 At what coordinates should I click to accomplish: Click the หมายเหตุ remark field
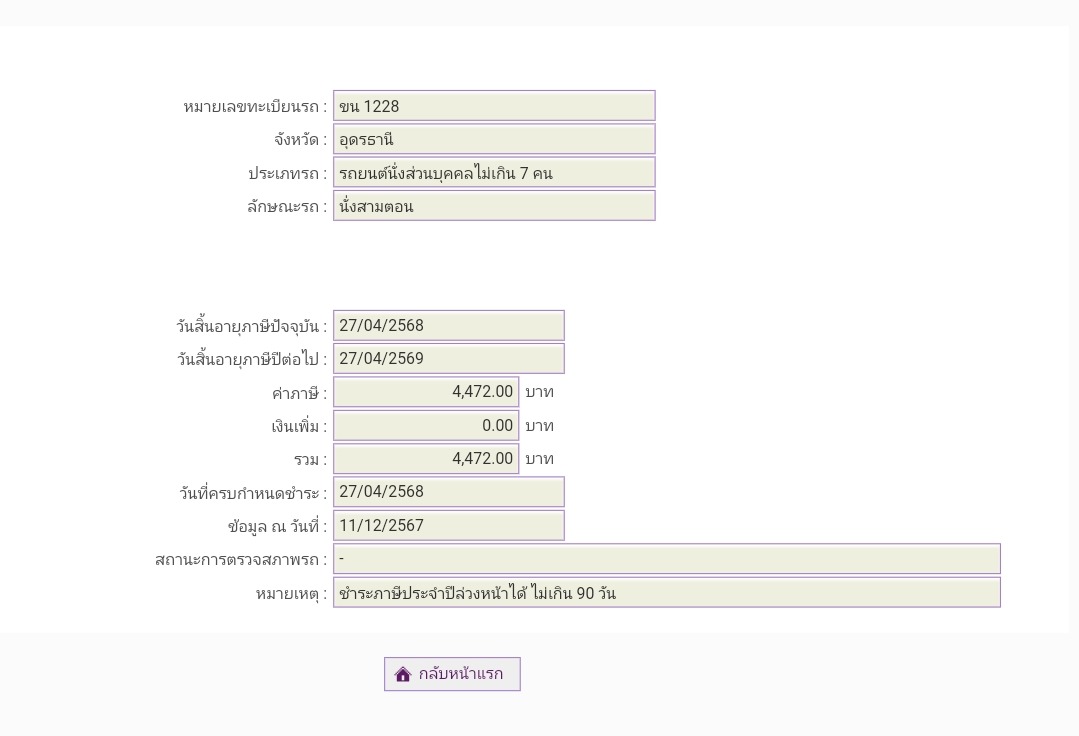[x=666, y=592]
